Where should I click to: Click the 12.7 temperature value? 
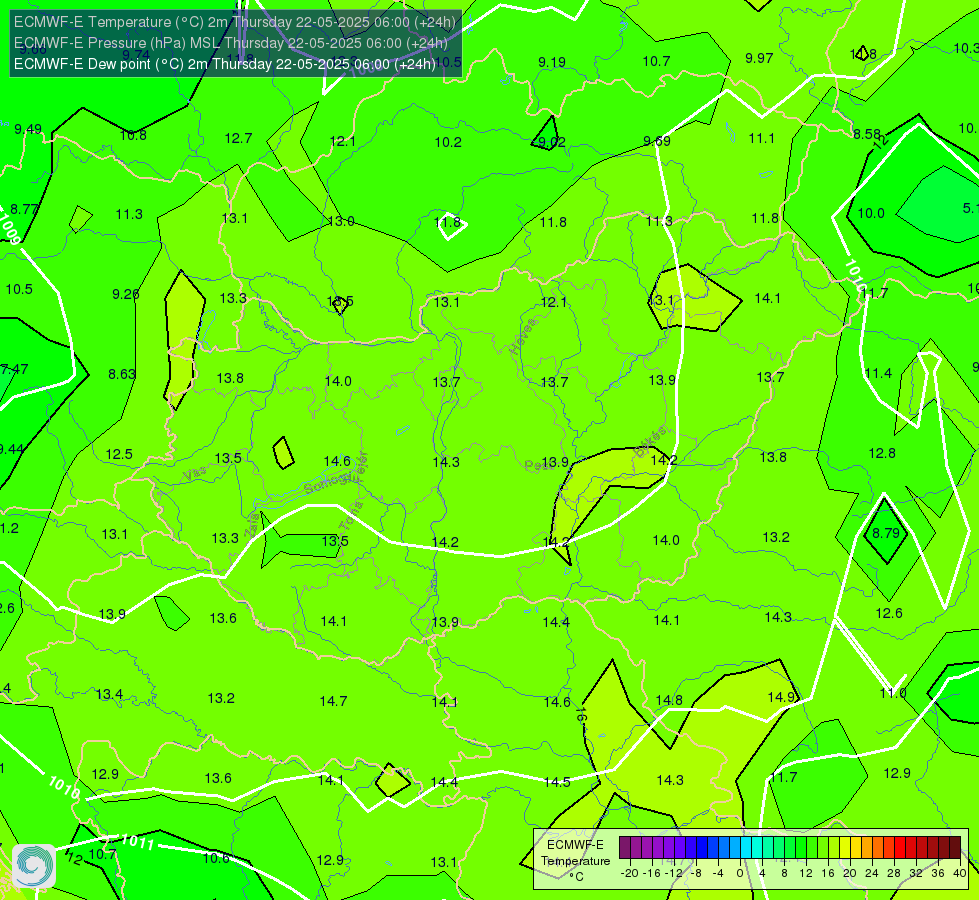[239, 138]
